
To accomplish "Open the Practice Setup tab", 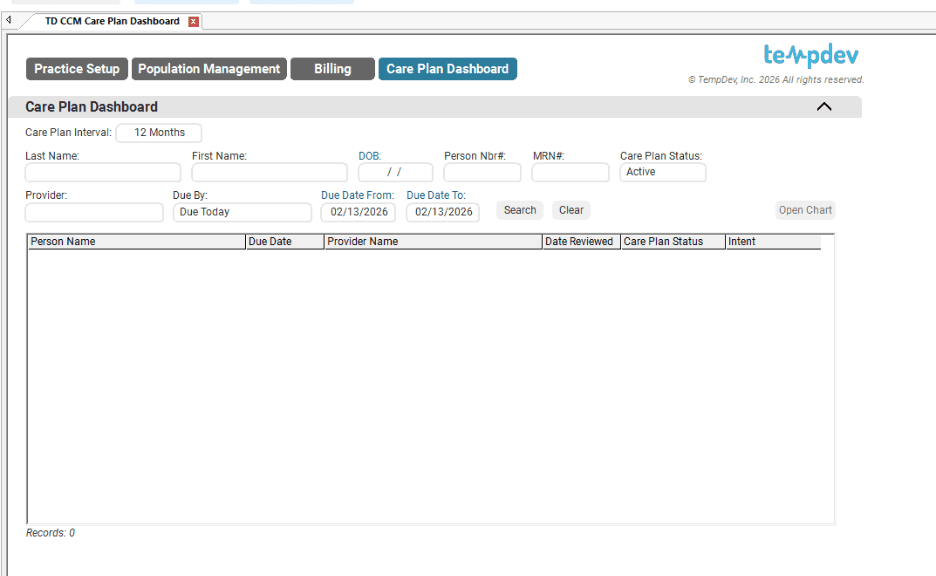I will [x=77, y=69].
